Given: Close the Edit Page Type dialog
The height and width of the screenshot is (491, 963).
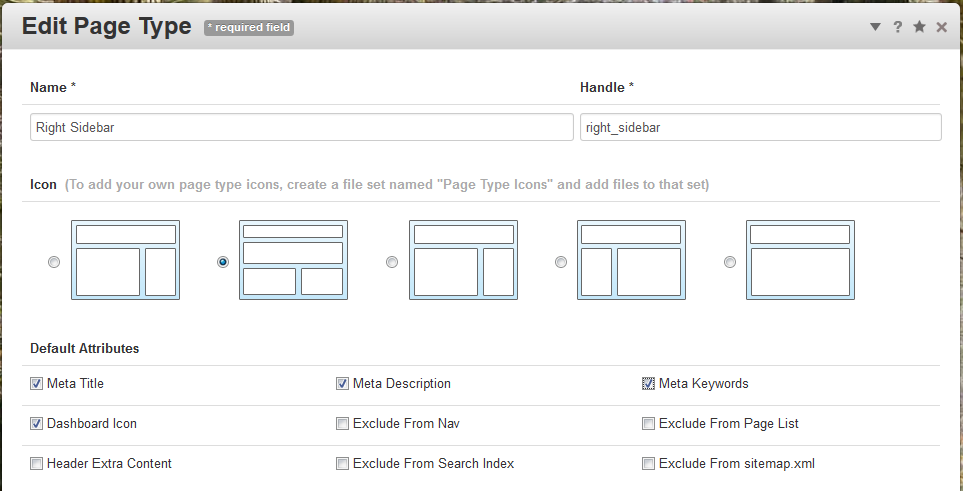Looking at the screenshot, I should click(941, 27).
